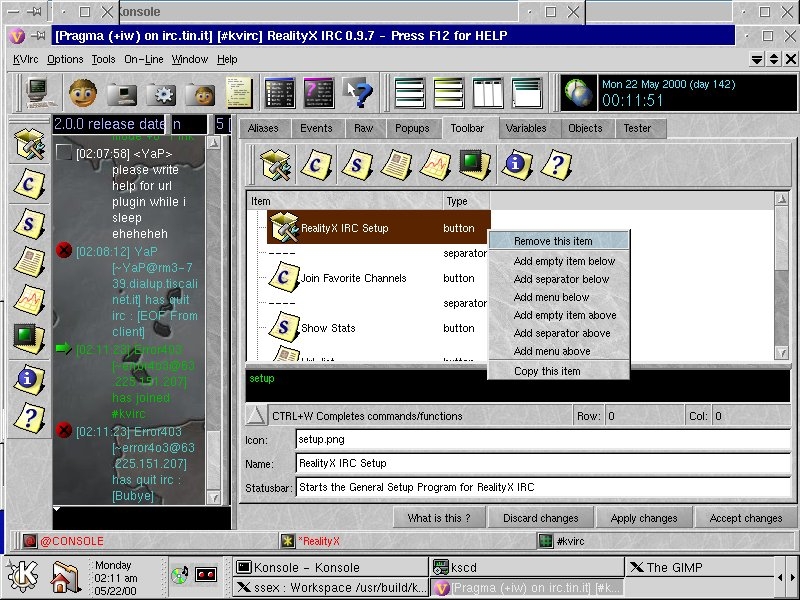
Task: Click the Accept changes button
Action: [745, 518]
